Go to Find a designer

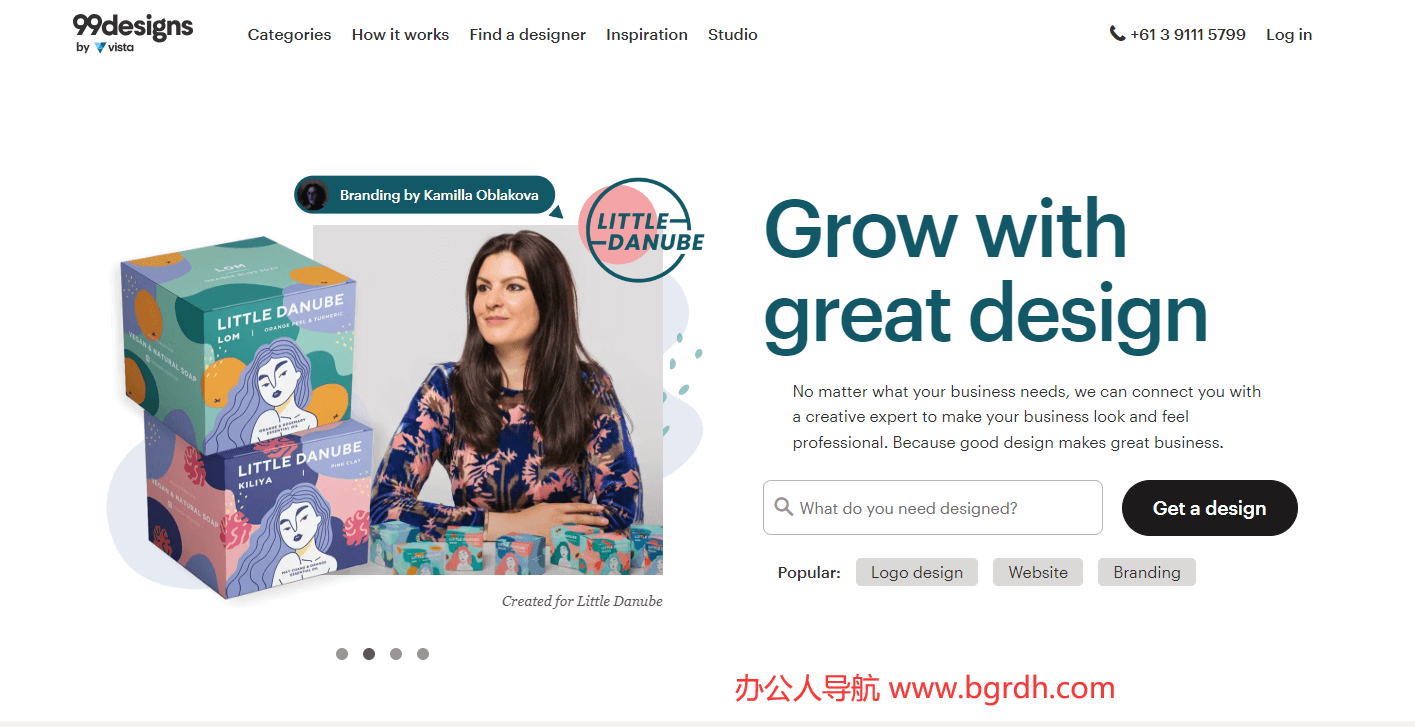(527, 34)
